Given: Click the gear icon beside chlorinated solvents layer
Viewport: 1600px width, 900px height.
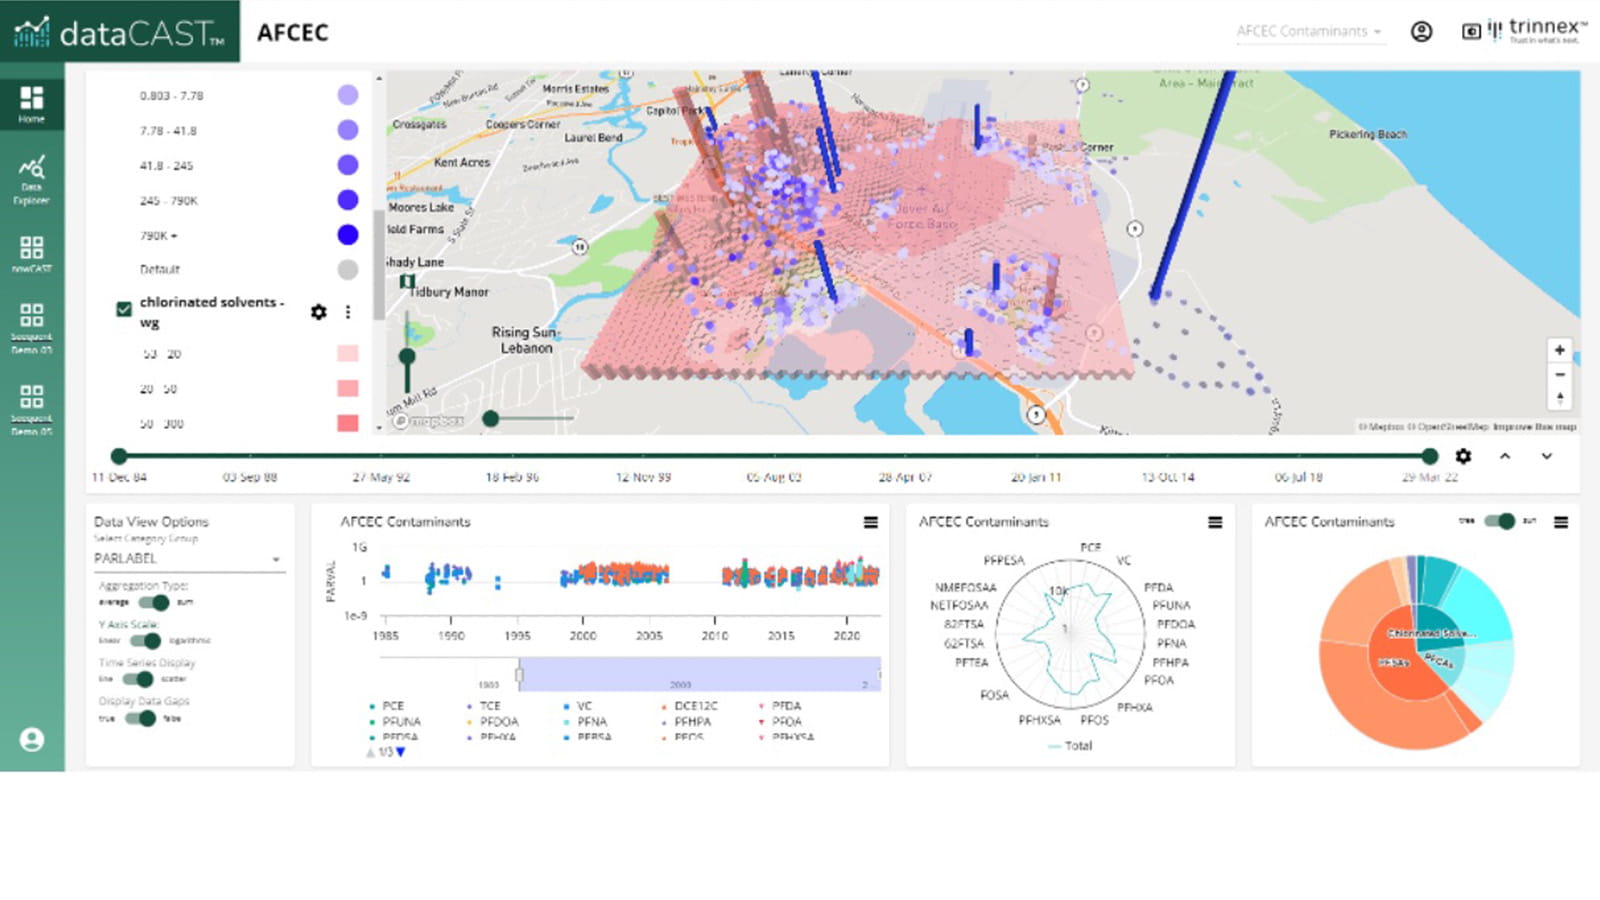Looking at the screenshot, I should pyautogui.click(x=318, y=312).
